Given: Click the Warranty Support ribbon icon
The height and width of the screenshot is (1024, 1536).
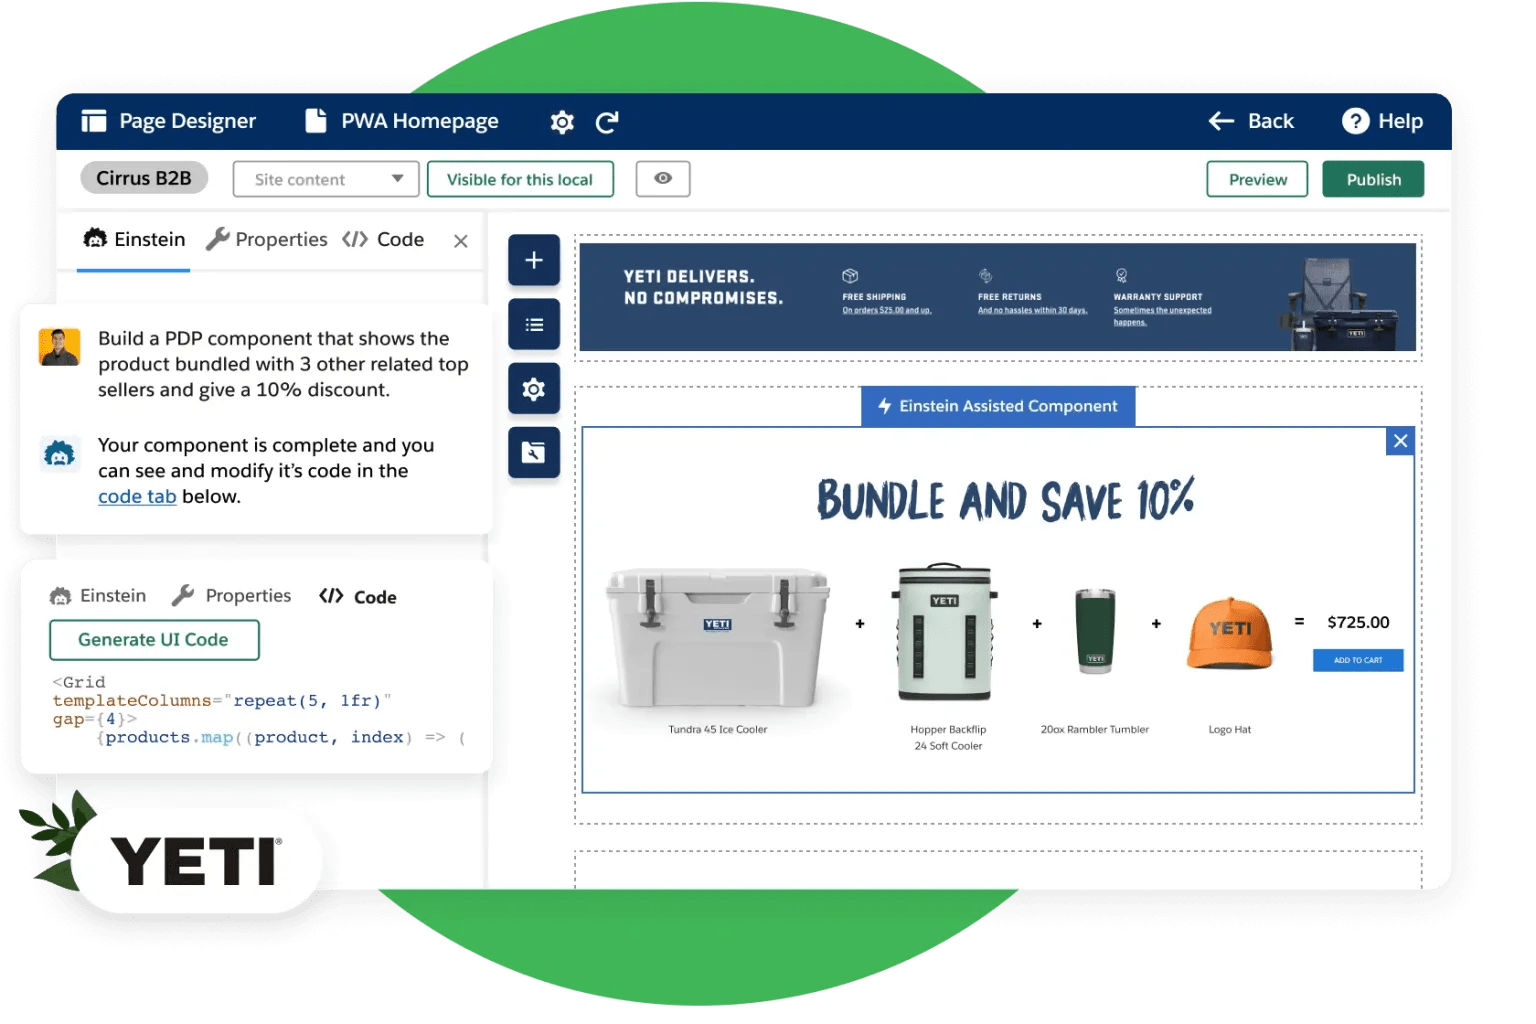Looking at the screenshot, I should (x=1122, y=276).
